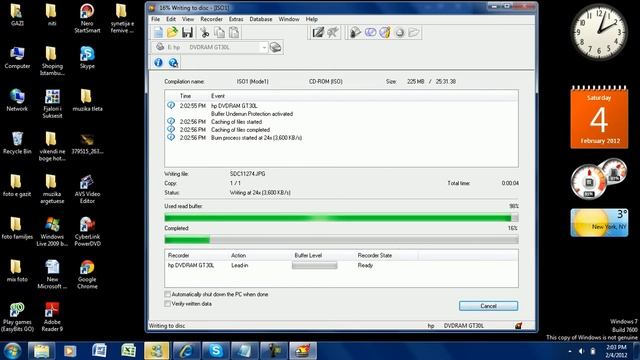Check the 'Verify written data' checkbox

[167, 304]
